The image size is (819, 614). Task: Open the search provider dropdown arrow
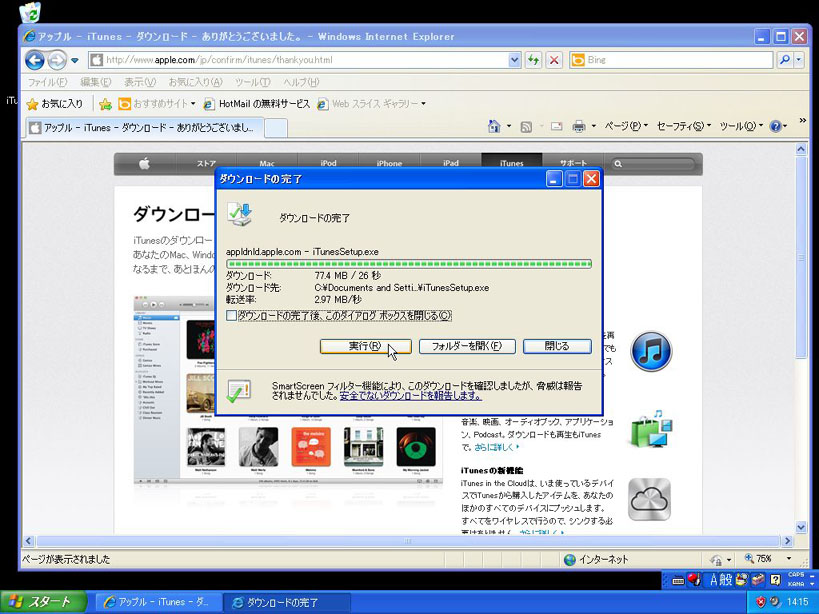pyautogui.click(x=799, y=60)
